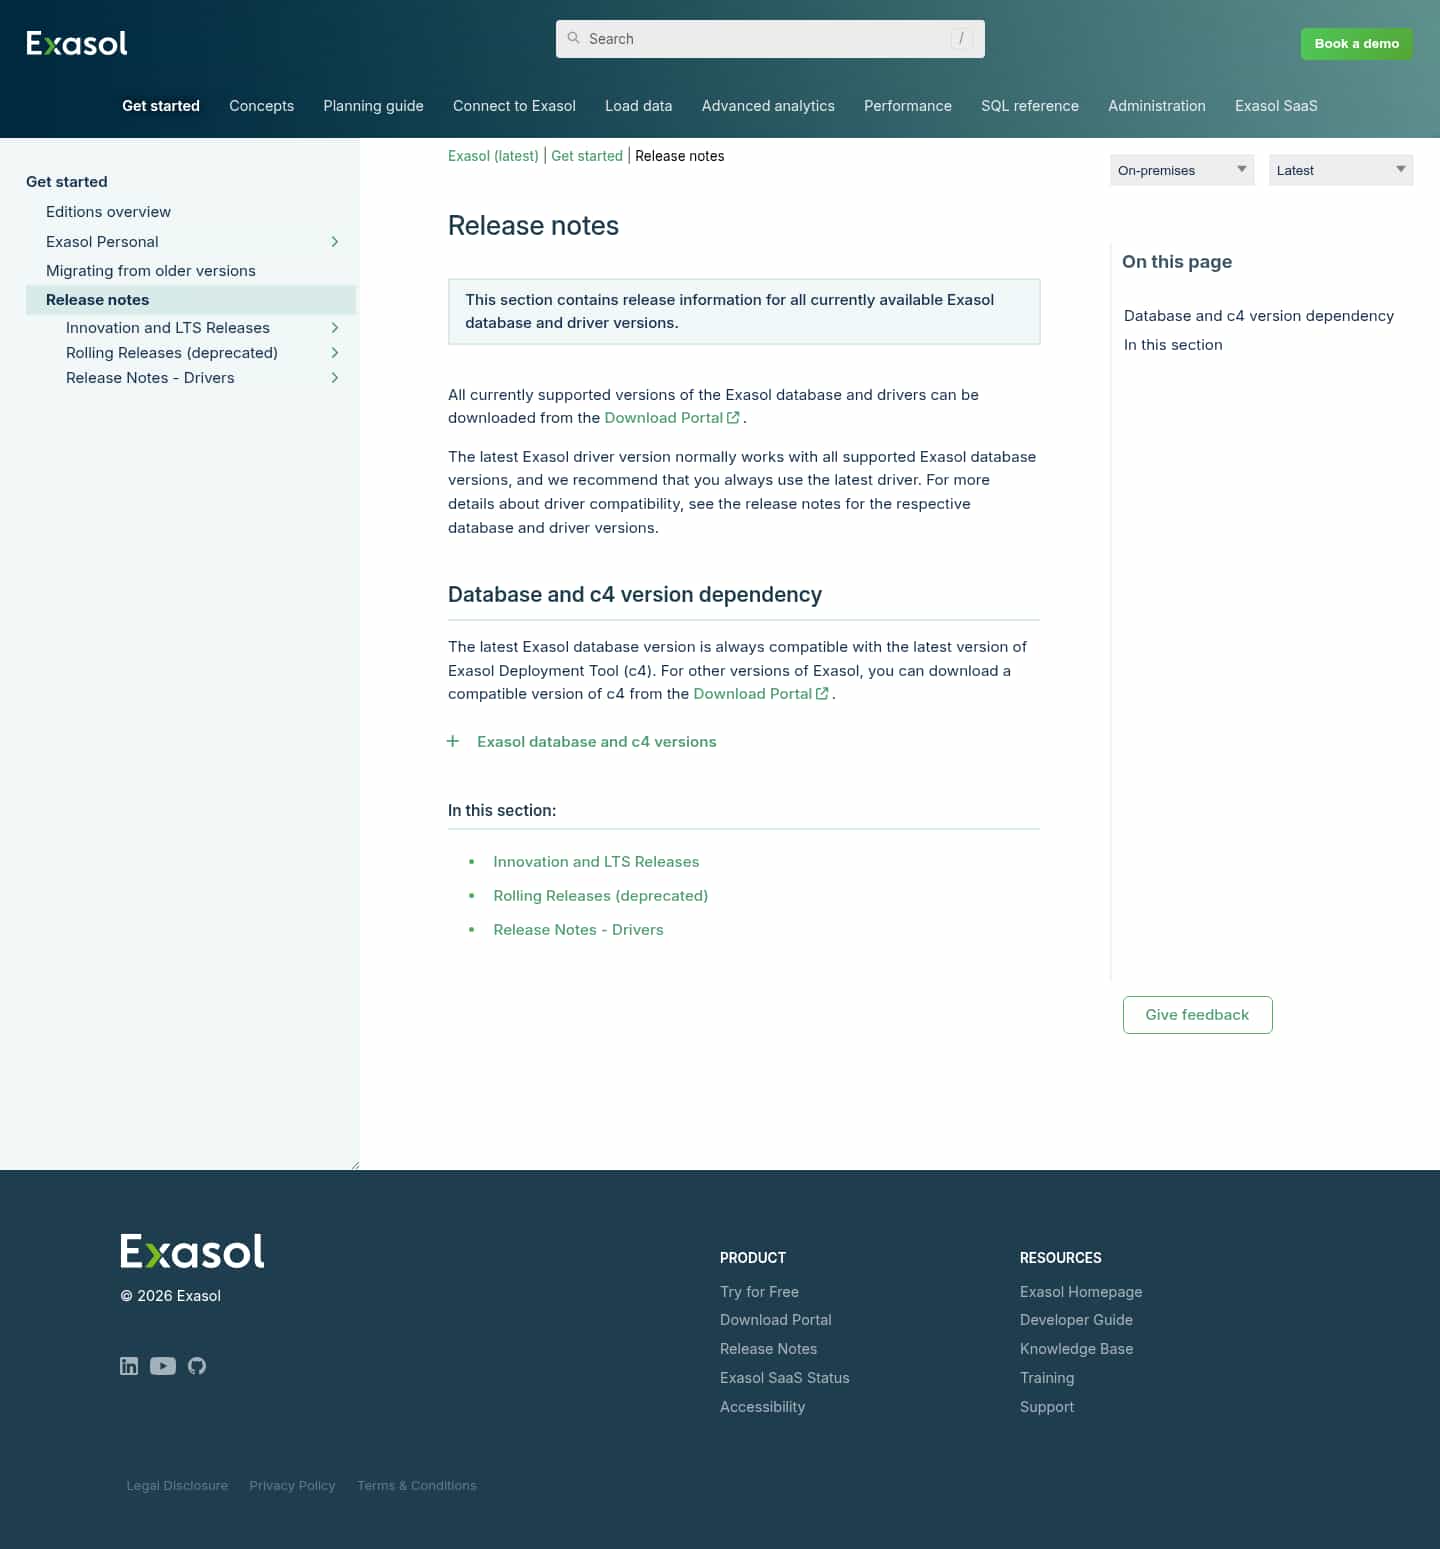Viewport: 1440px width, 1549px height.
Task: Open the Latest version selector dropdown
Action: (x=1340, y=170)
